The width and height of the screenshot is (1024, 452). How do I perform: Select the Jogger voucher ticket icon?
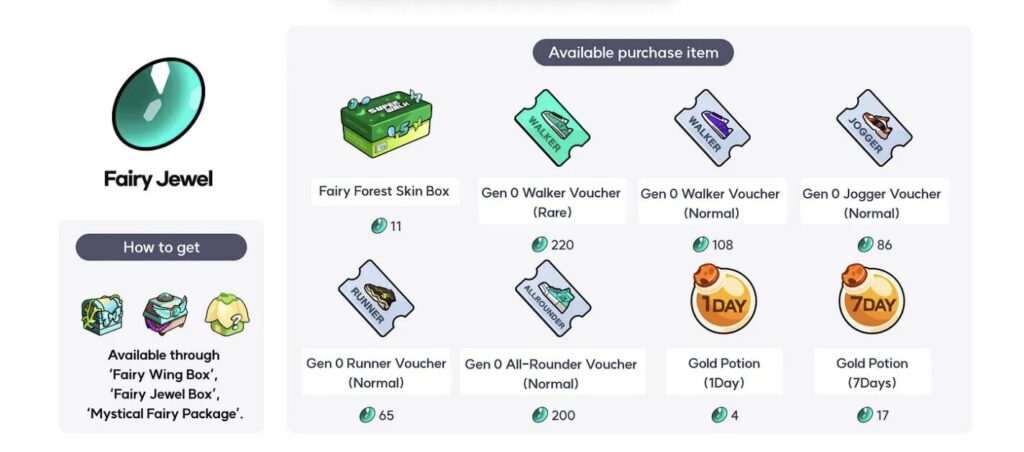[874, 128]
